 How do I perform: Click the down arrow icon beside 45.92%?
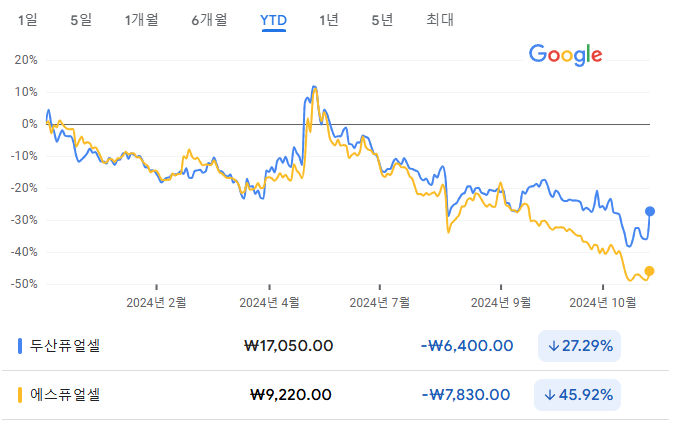coord(550,395)
